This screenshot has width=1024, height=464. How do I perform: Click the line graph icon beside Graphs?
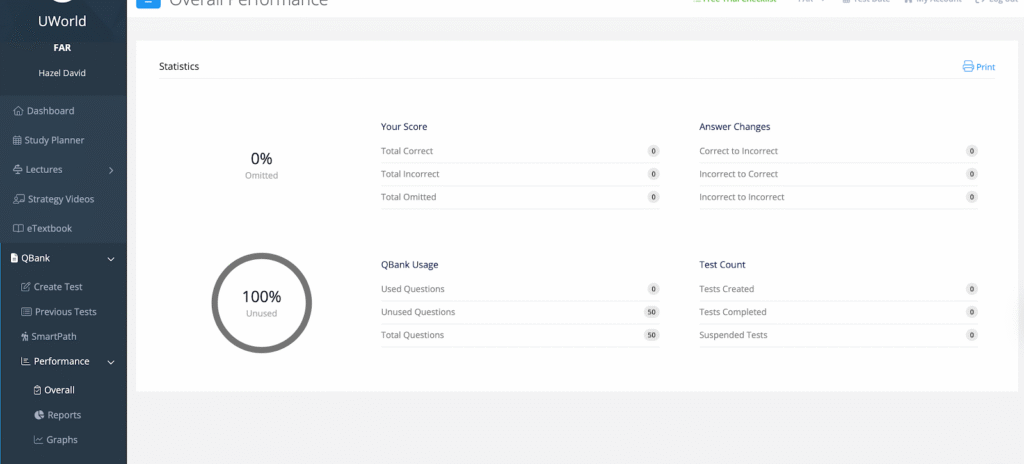pyautogui.click(x=39, y=440)
